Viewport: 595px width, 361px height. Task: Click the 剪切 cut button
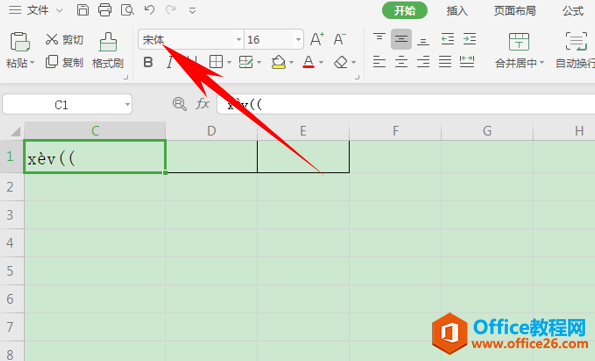(64, 39)
